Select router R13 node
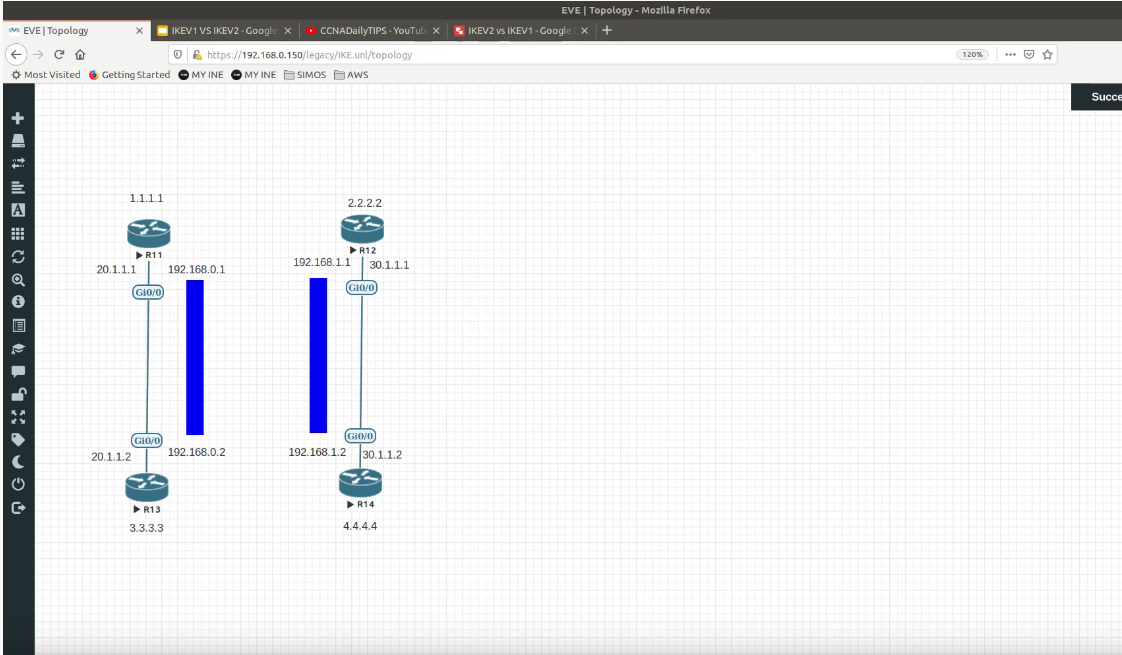Viewport: 1122px width, 655px height. pos(147,487)
